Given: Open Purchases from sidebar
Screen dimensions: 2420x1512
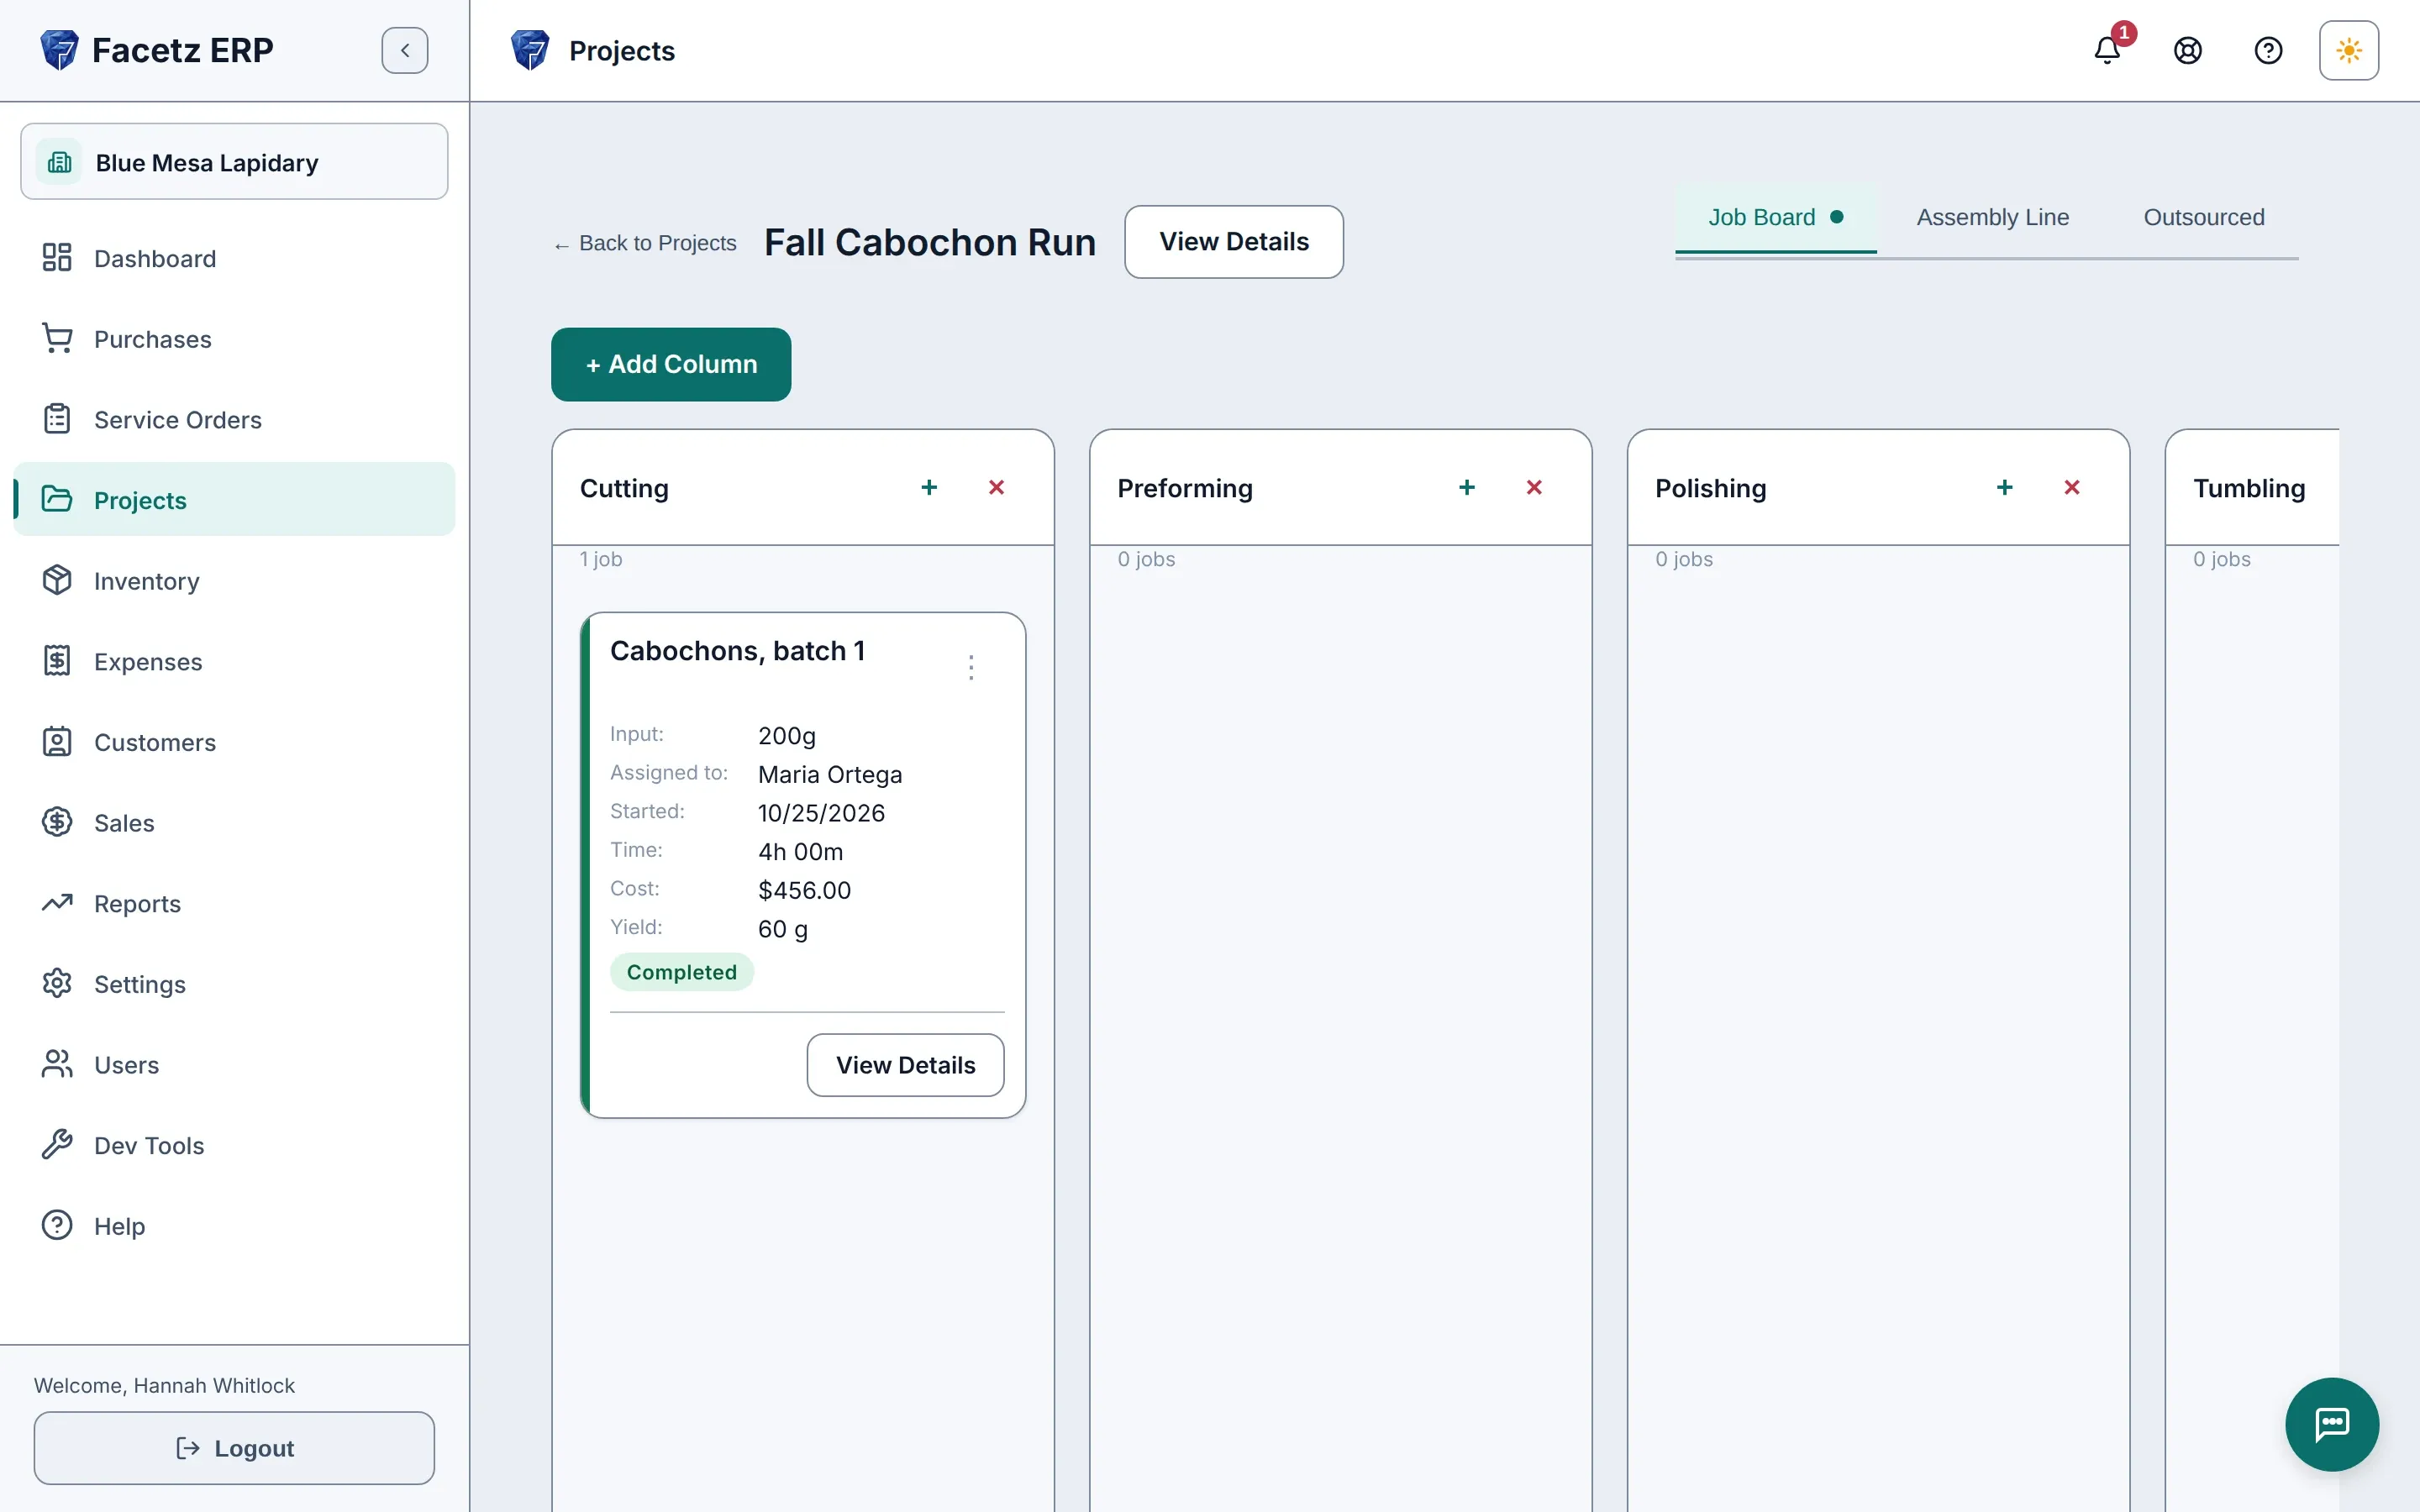Looking at the screenshot, I should pyautogui.click(x=234, y=339).
